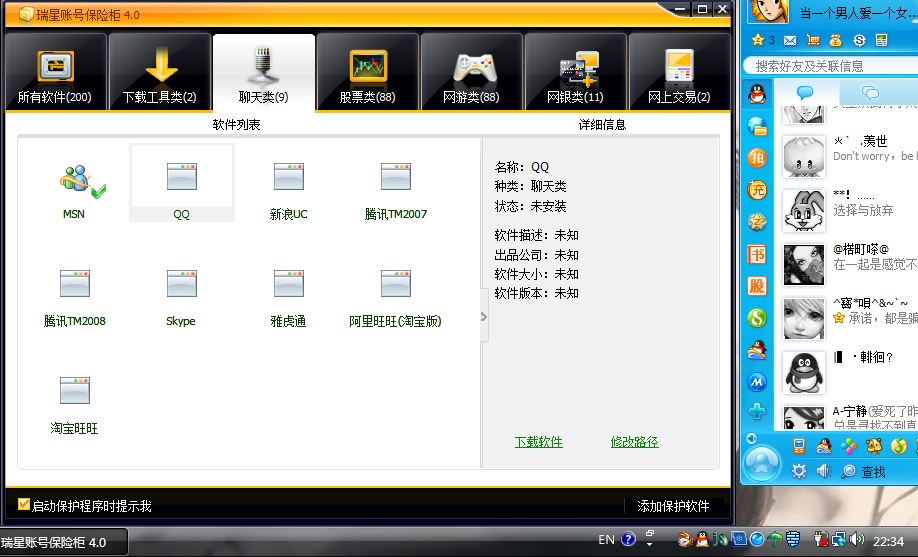Image resolution: width=918 pixels, height=557 pixels.
Task: Select the 新浪UC software icon
Action: click(x=289, y=176)
